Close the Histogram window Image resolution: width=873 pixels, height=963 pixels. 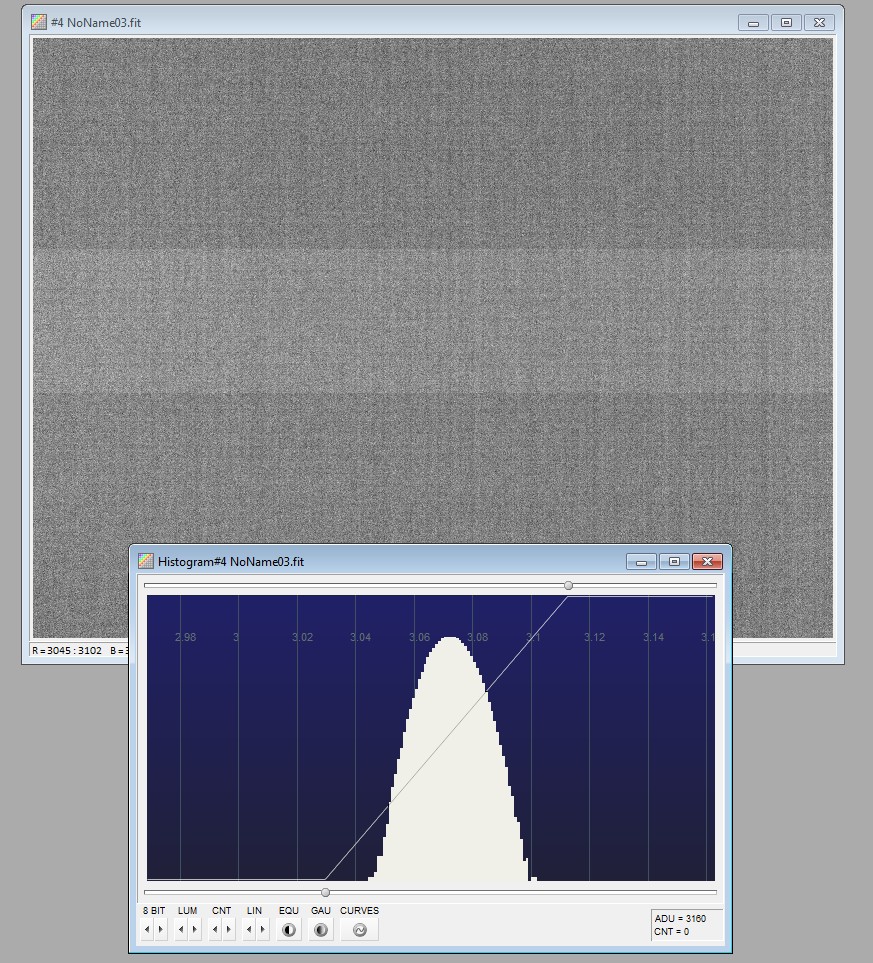[x=707, y=562]
